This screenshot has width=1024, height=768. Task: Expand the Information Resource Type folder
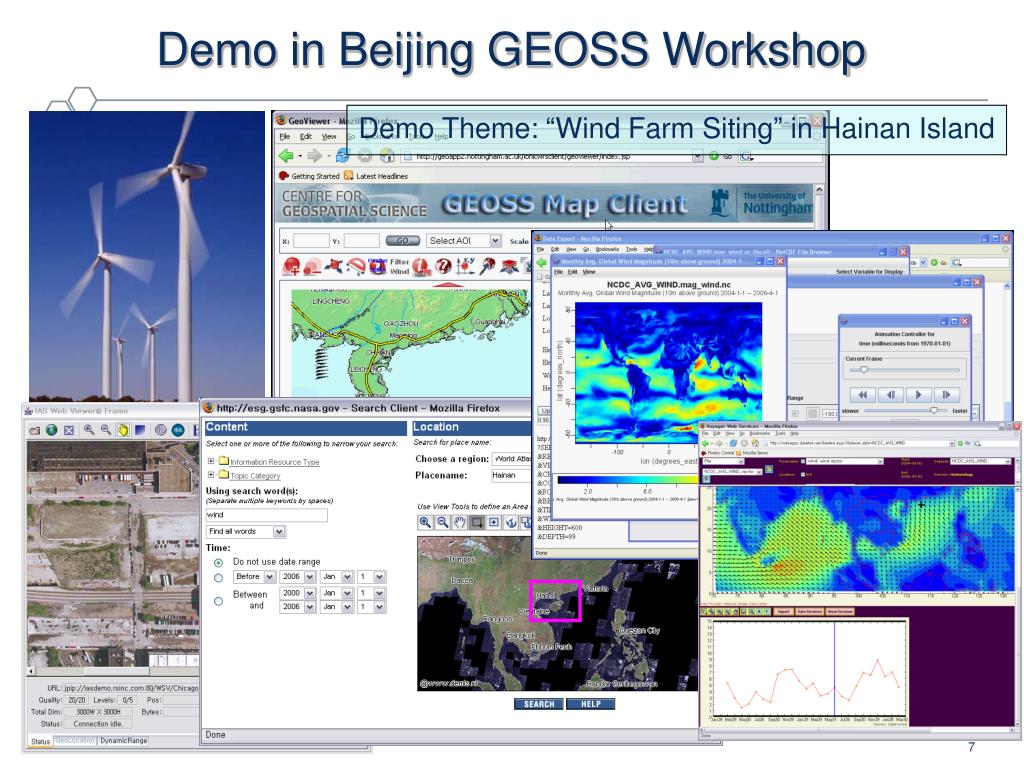pos(211,461)
